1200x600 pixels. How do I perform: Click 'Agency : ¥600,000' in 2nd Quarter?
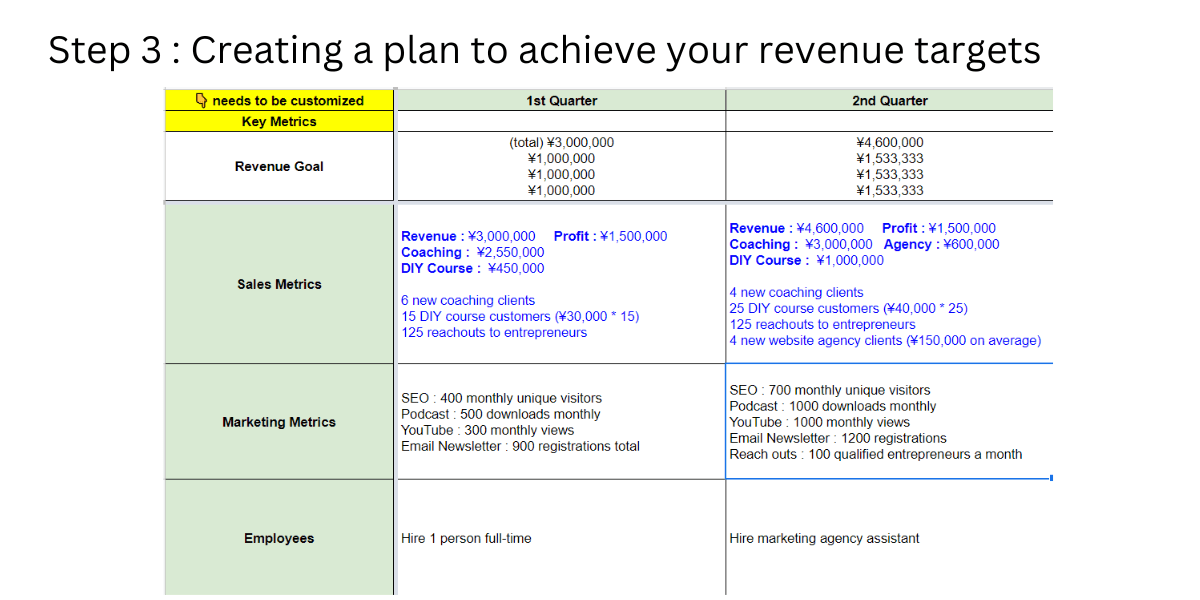pyautogui.click(x=941, y=245)
